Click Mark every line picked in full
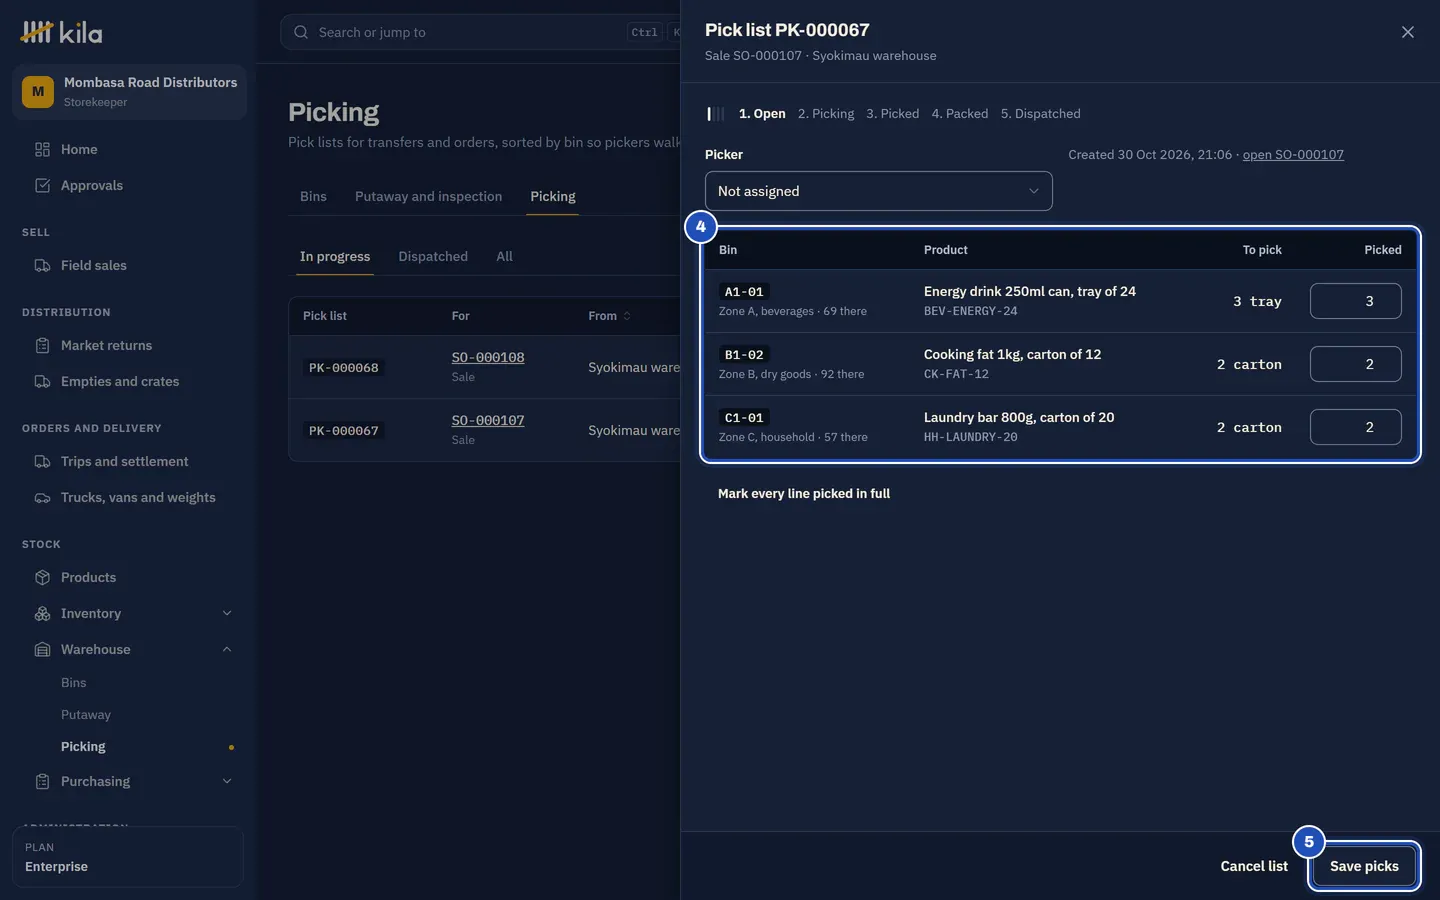The image size is (1440, 900). (804, 493)
